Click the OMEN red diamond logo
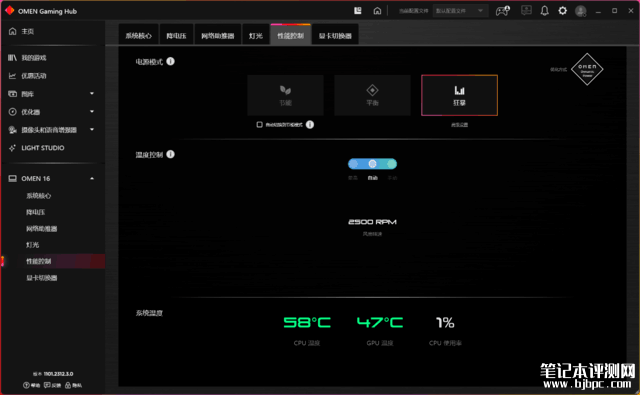 (10, 11)
